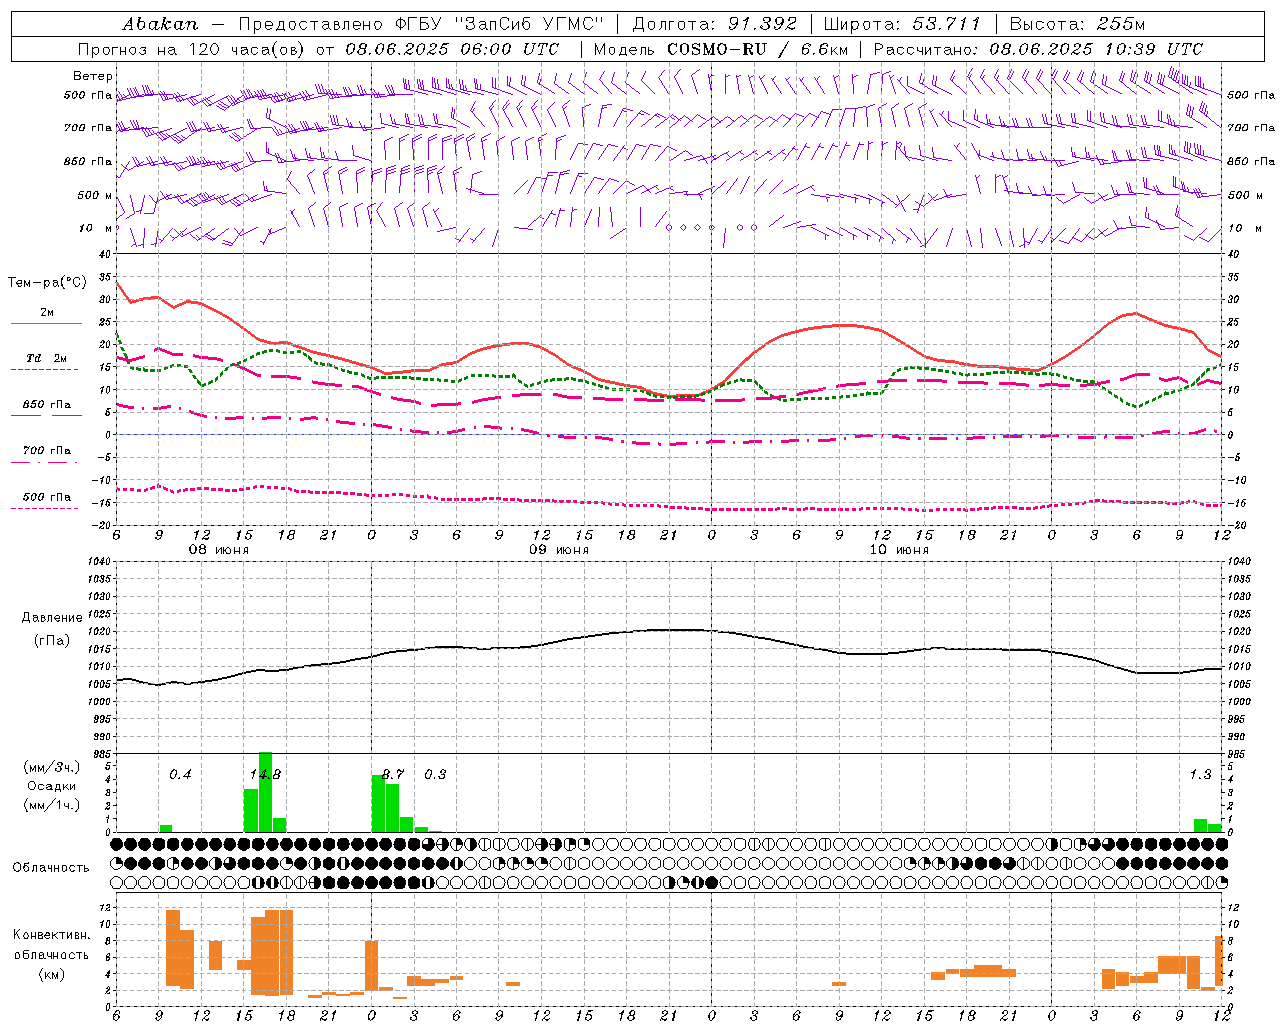Click the "(мм/1ч.)" precipitation unit label
The width and height of the screenshot is (1280, 1024).
52,804
